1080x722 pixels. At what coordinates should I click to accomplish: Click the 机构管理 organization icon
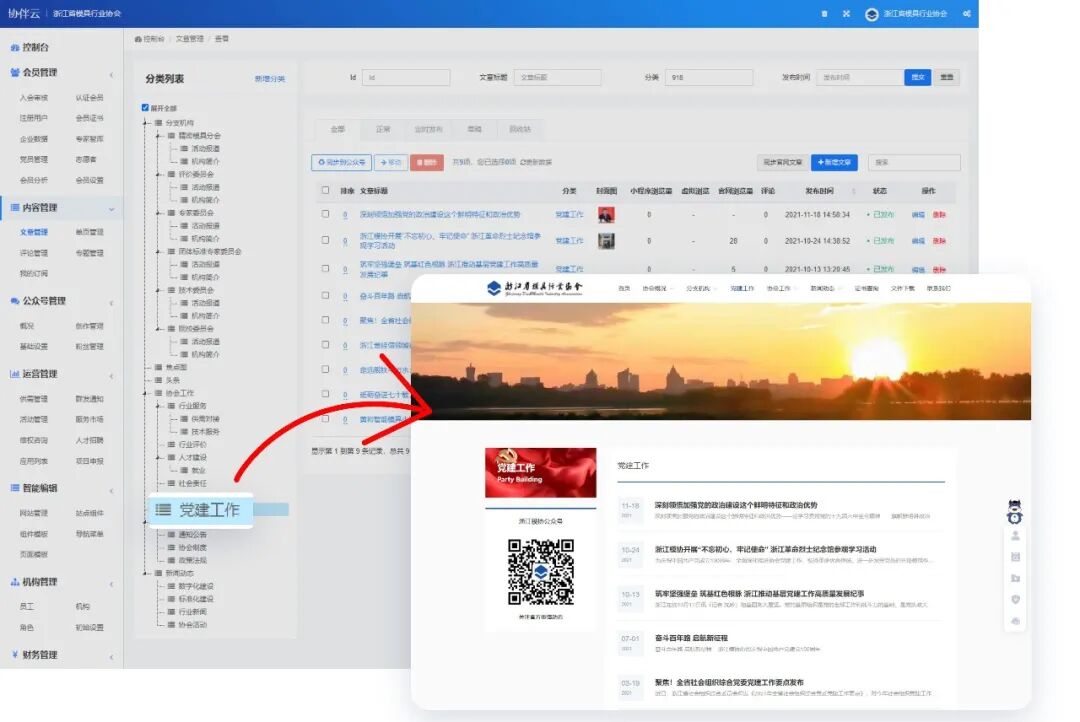pyautogui.click(x=14, y=582)
